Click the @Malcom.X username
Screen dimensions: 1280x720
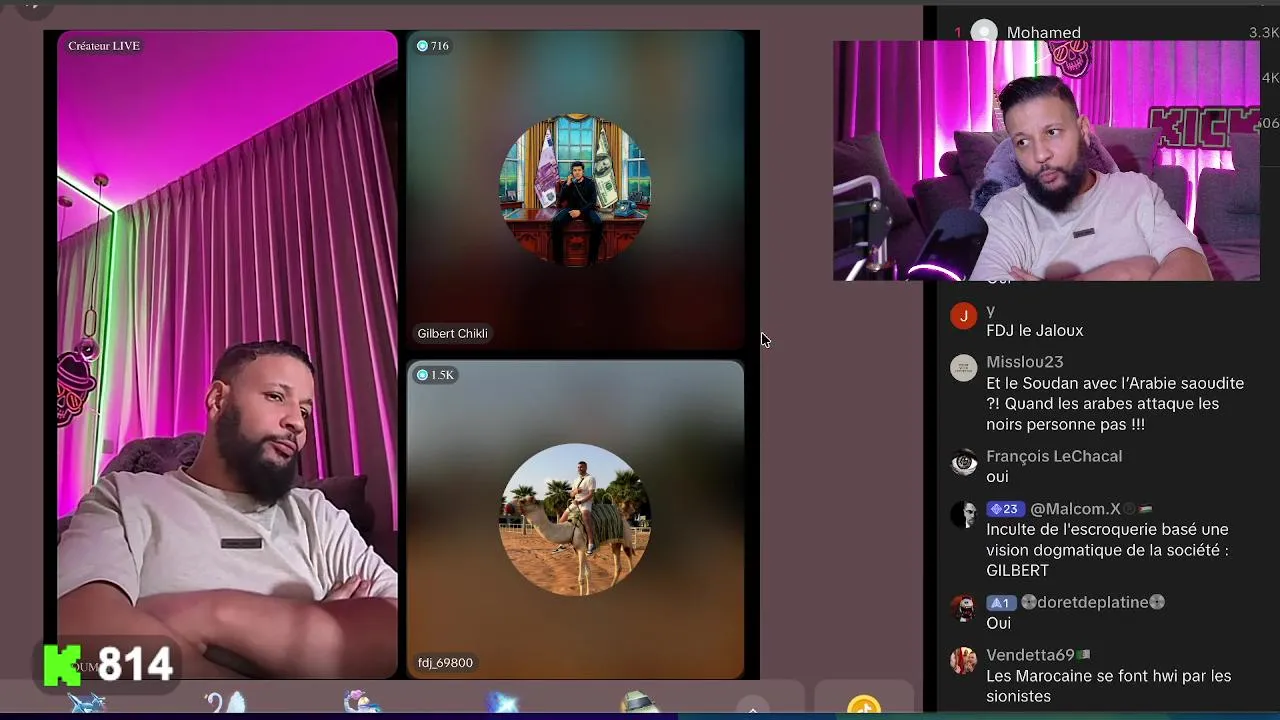(1075, 509)
